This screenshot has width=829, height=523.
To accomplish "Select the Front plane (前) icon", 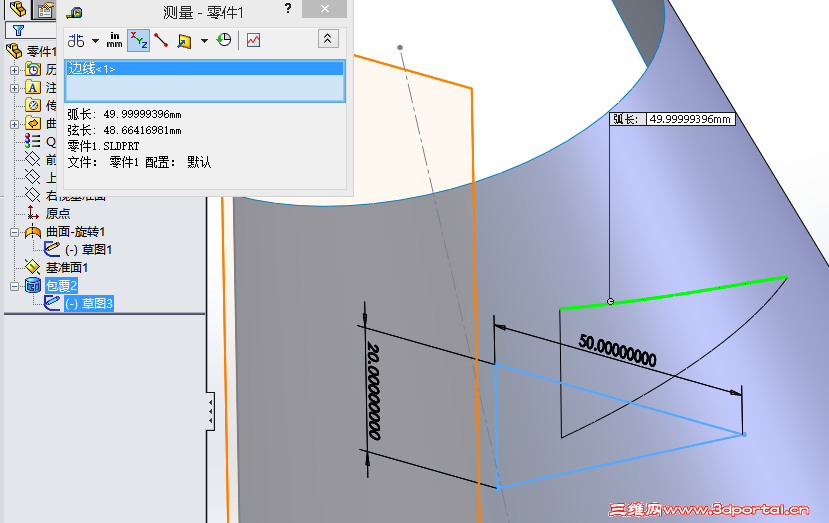I will click(33, 159).
